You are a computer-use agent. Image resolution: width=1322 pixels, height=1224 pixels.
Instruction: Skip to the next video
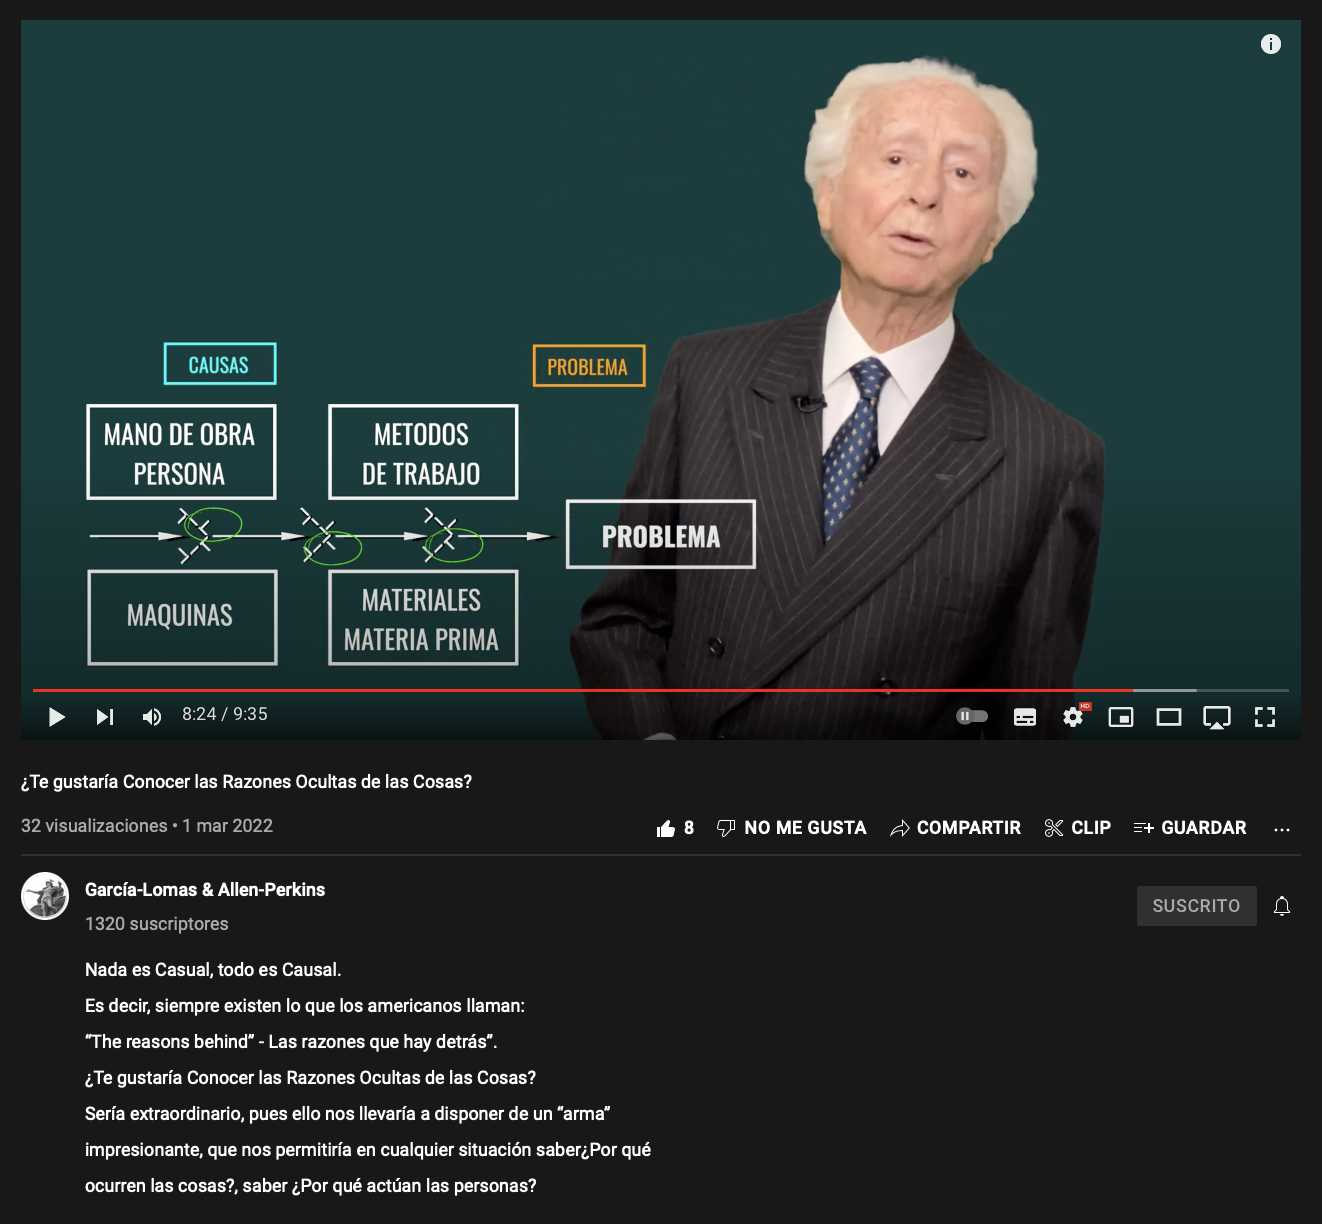point(105,717)
